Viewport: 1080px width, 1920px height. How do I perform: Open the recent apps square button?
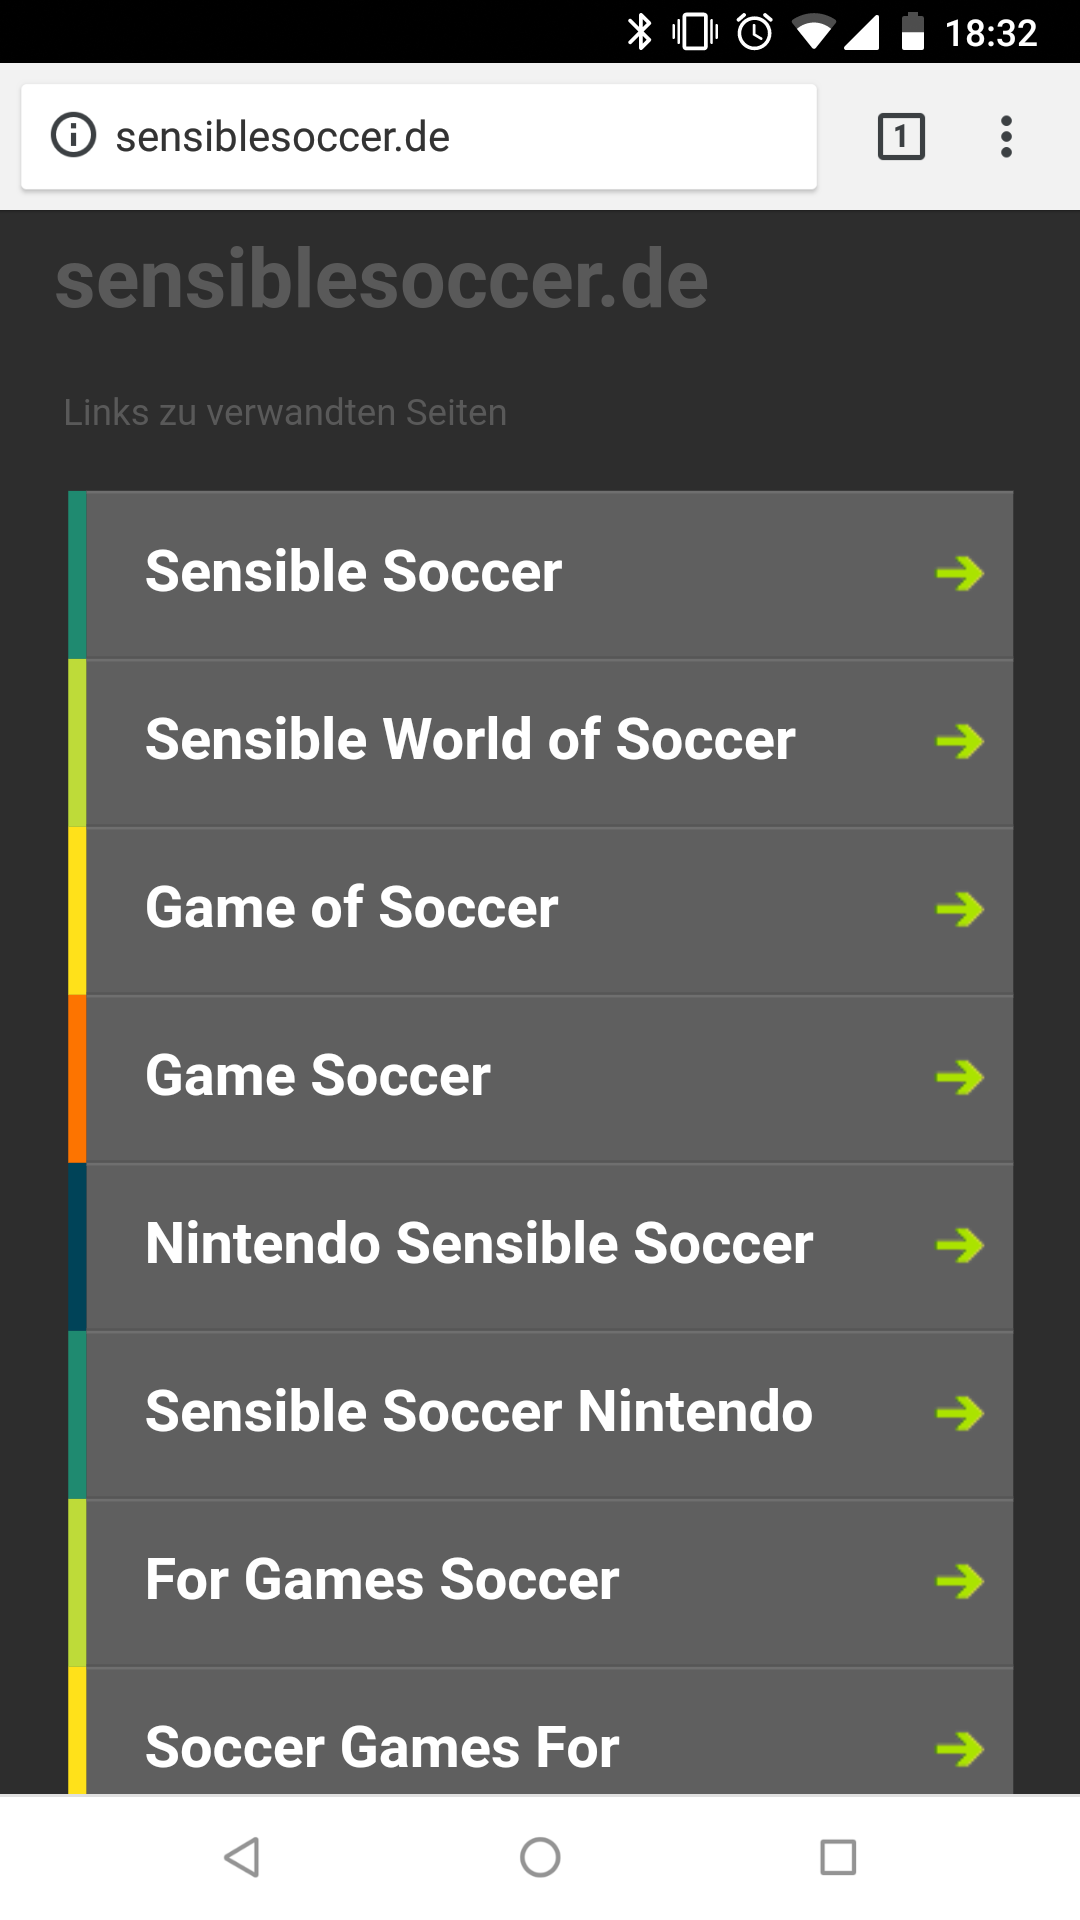tap(838, 1857)
